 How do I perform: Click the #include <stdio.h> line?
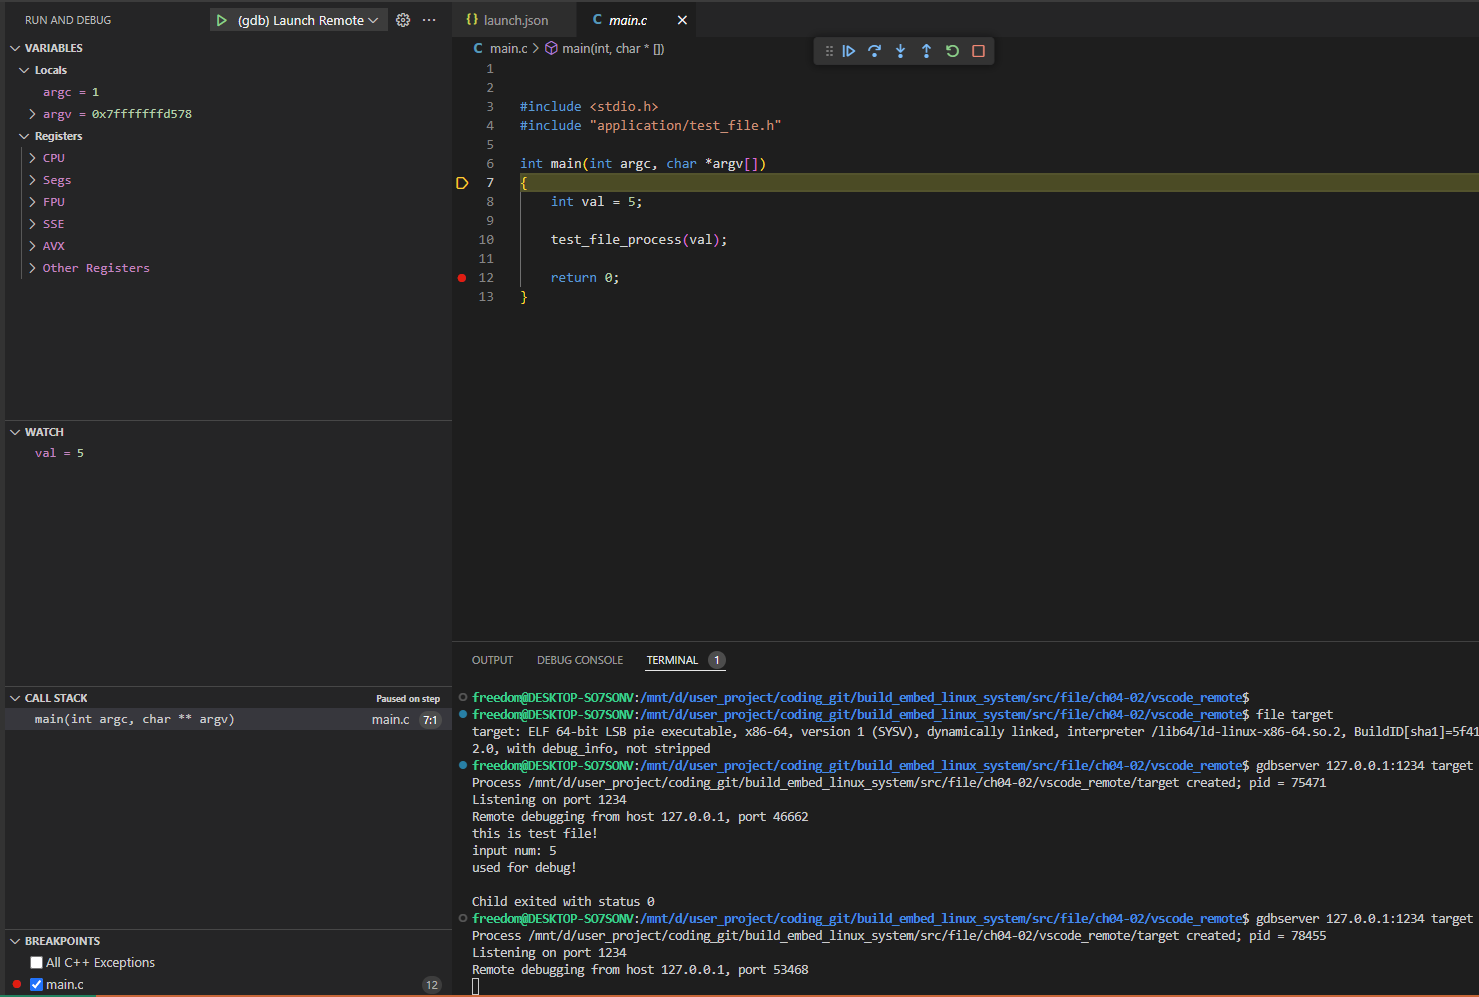(589, 107)
